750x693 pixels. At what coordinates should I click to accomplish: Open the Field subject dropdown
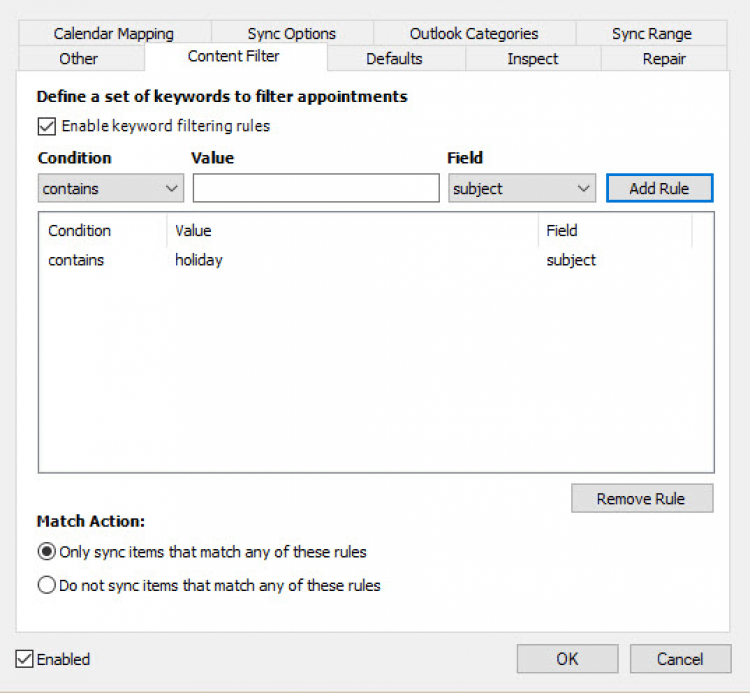[521, 188]
